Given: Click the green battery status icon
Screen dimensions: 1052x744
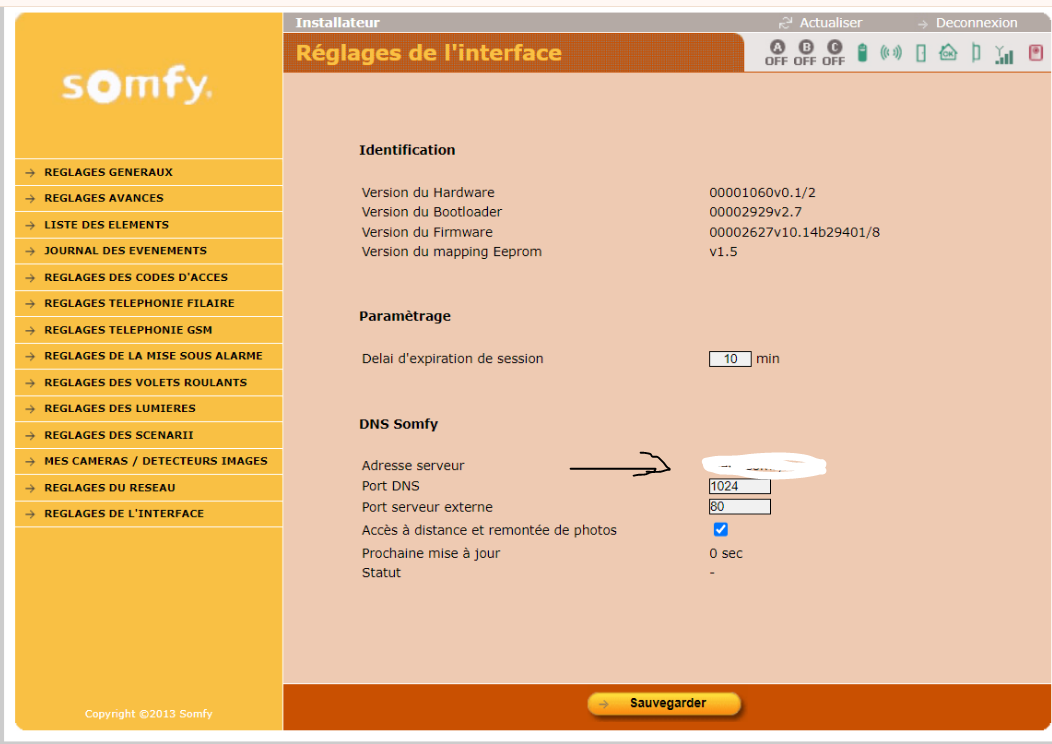Looking at the screenshot, I should pyautogui.click(x=862, y=53).
